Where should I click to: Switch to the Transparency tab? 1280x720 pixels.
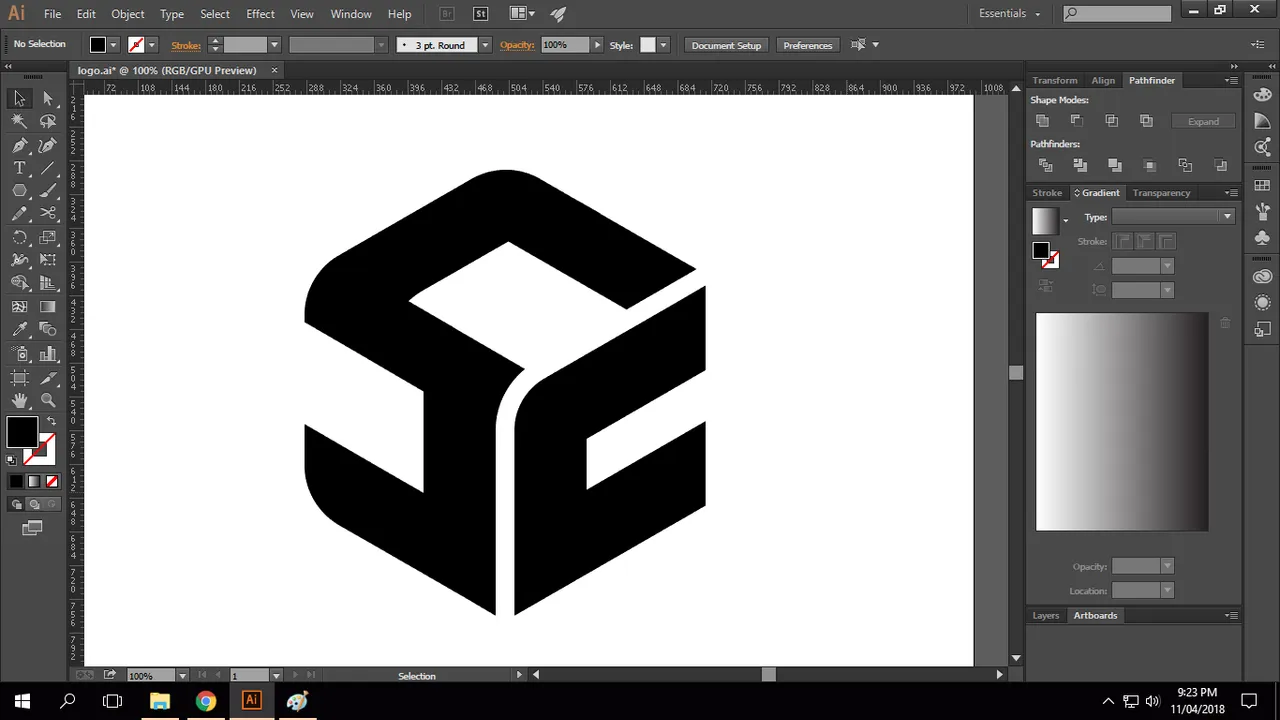1161,193
